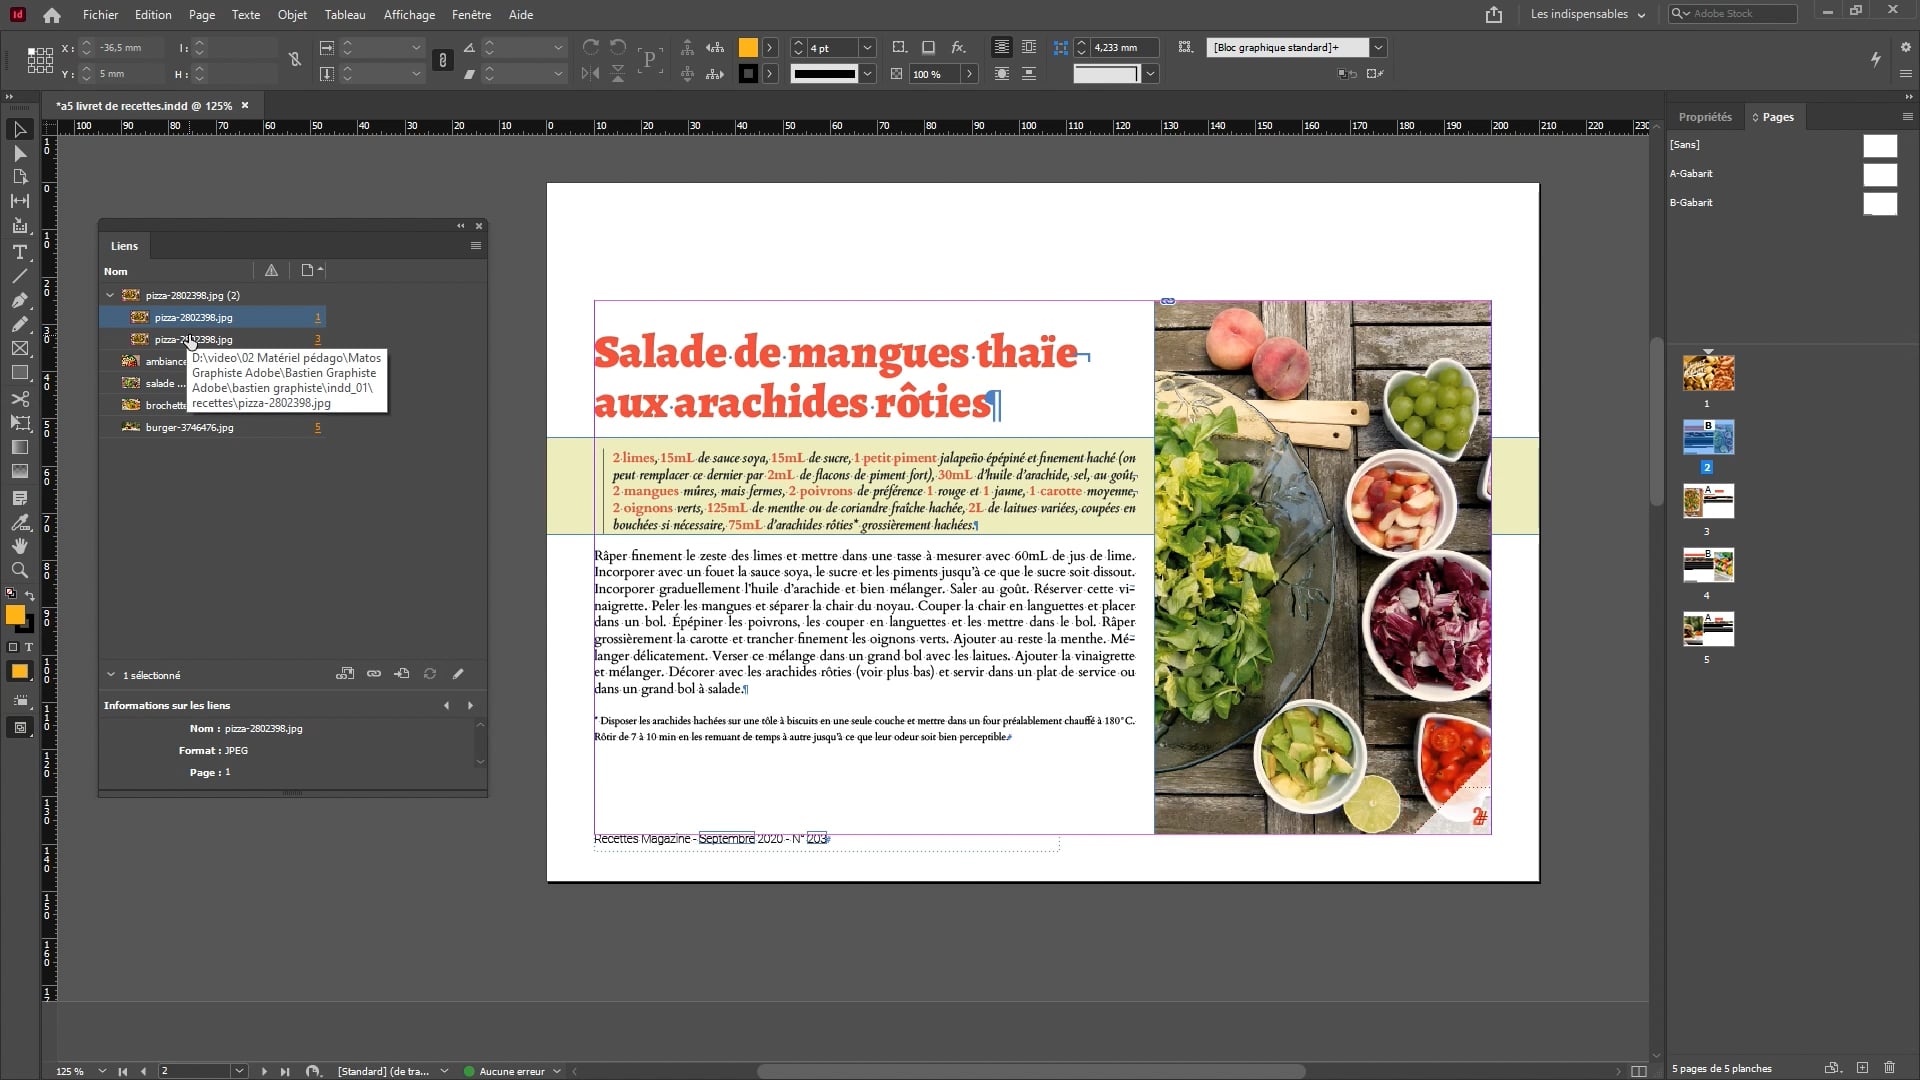1920x1080 pixels.
Task: Click Go to Link icon in Liens panel
Action: point(402,674)
